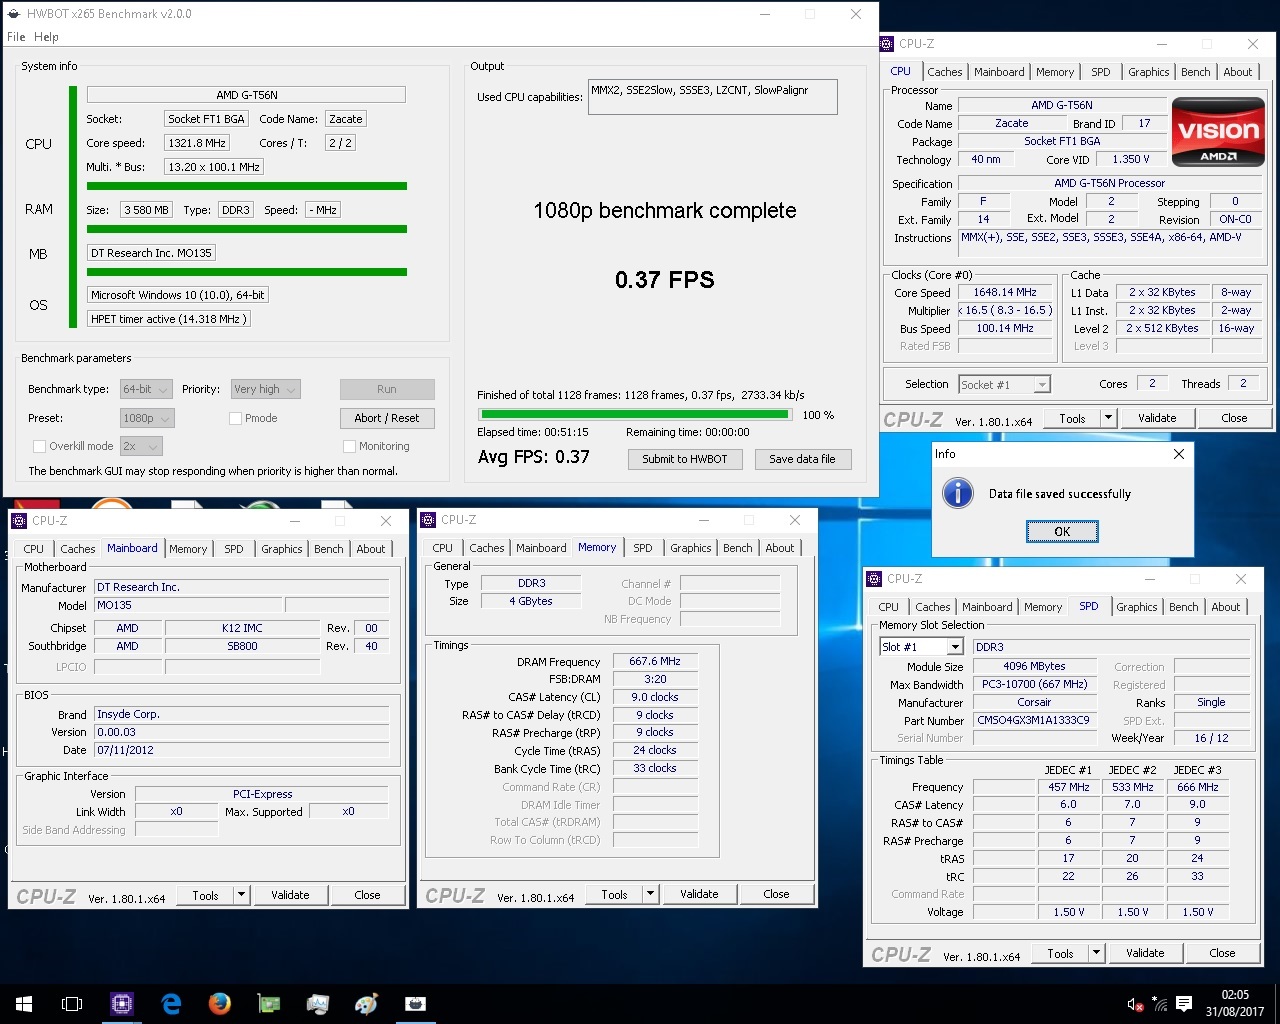
Task: Click Tools button in Mainboard CPU-Z window
Action: (205, 896)
